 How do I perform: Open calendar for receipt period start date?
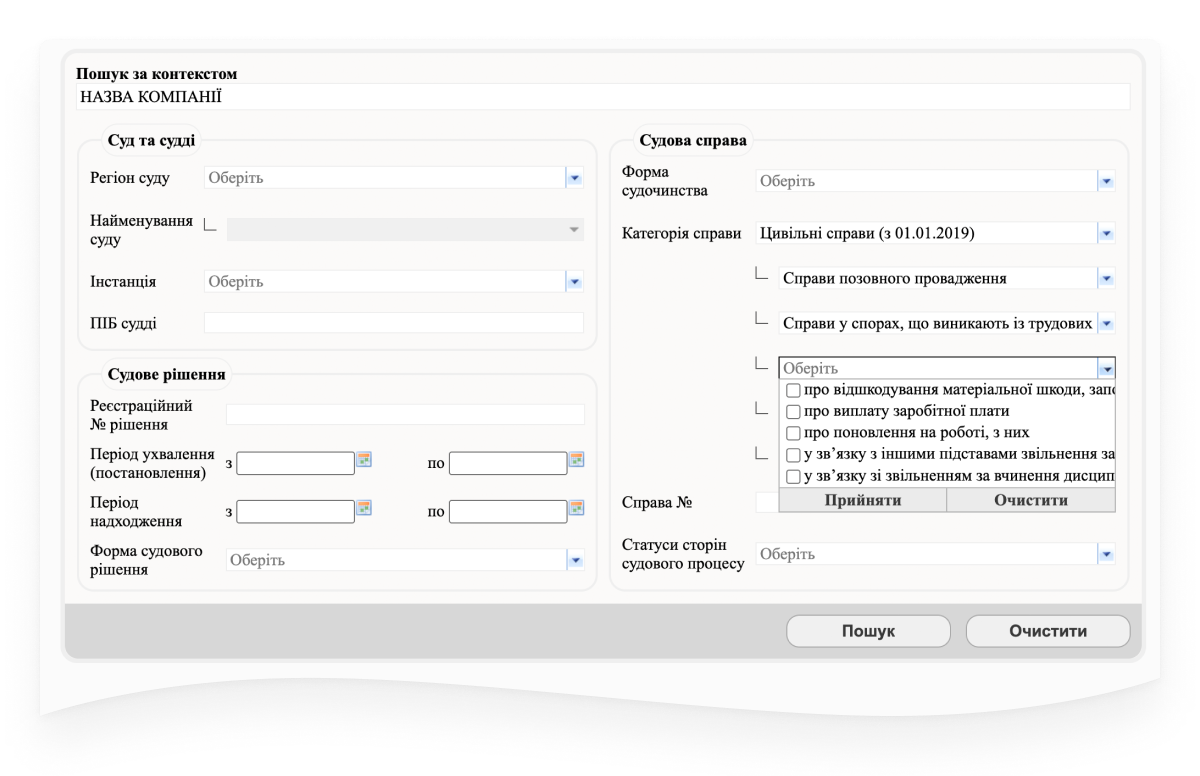(x=365, y=508)
